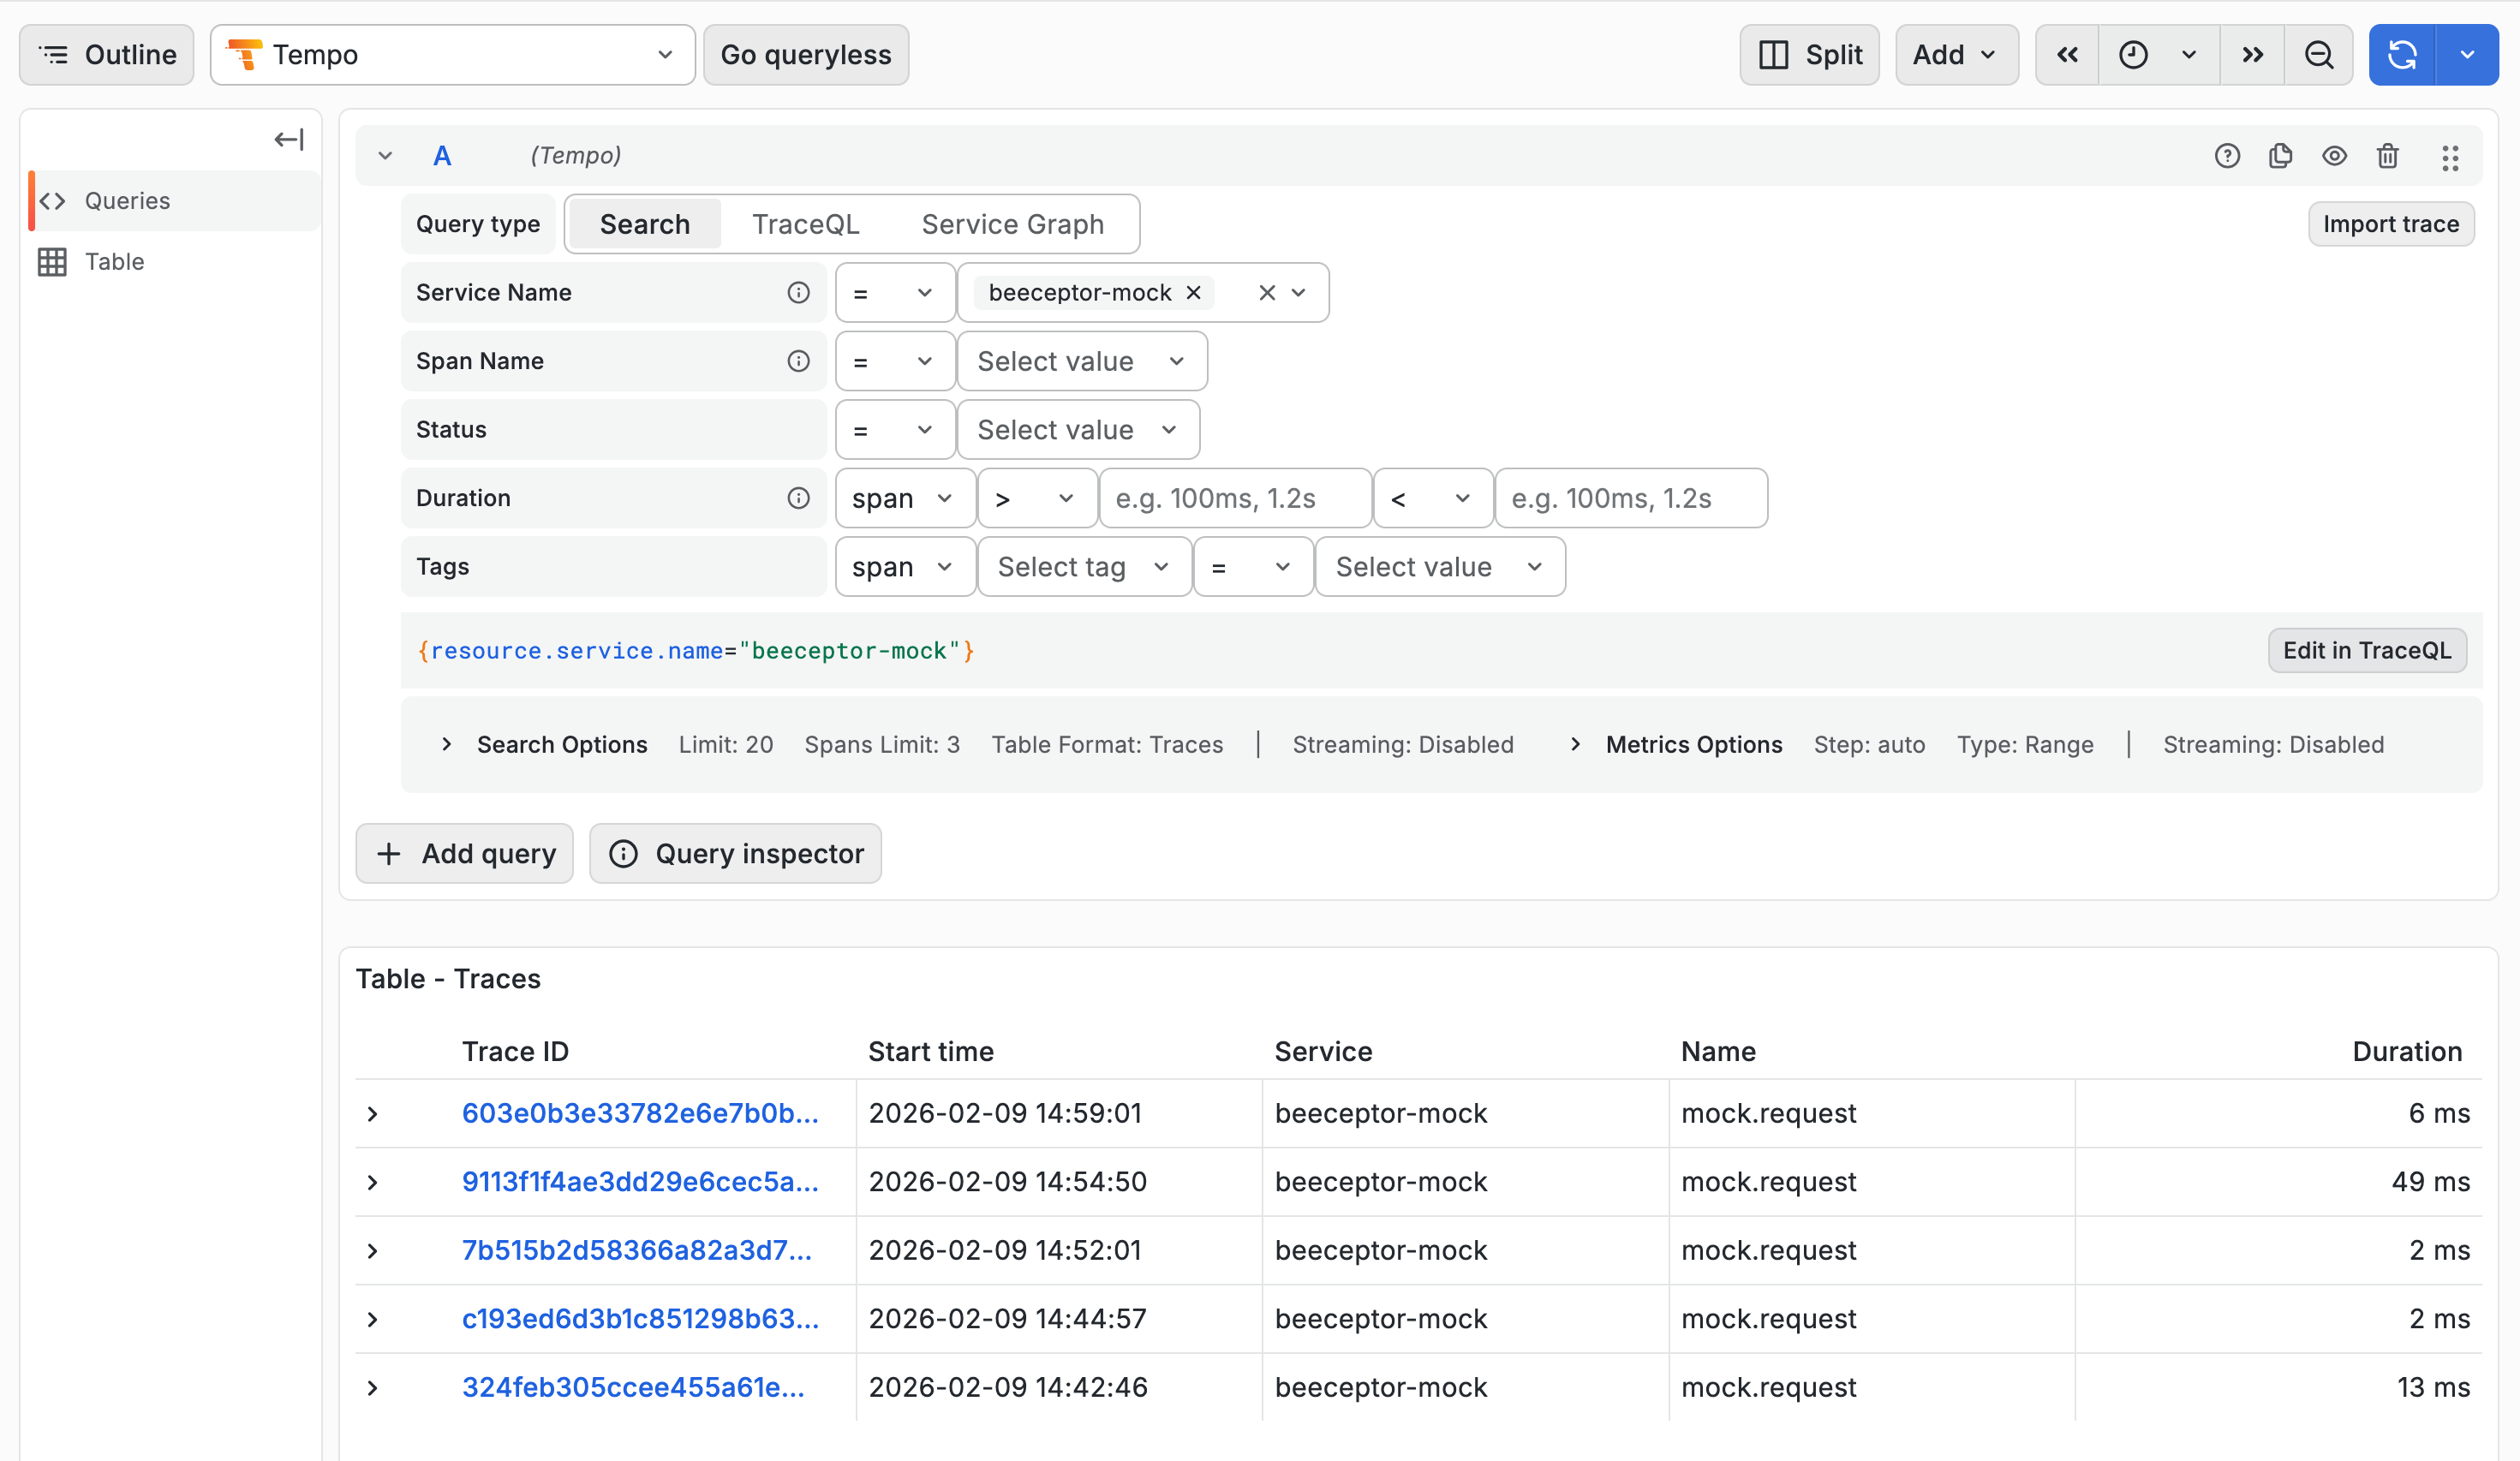Open split view

pos(1810,54)
